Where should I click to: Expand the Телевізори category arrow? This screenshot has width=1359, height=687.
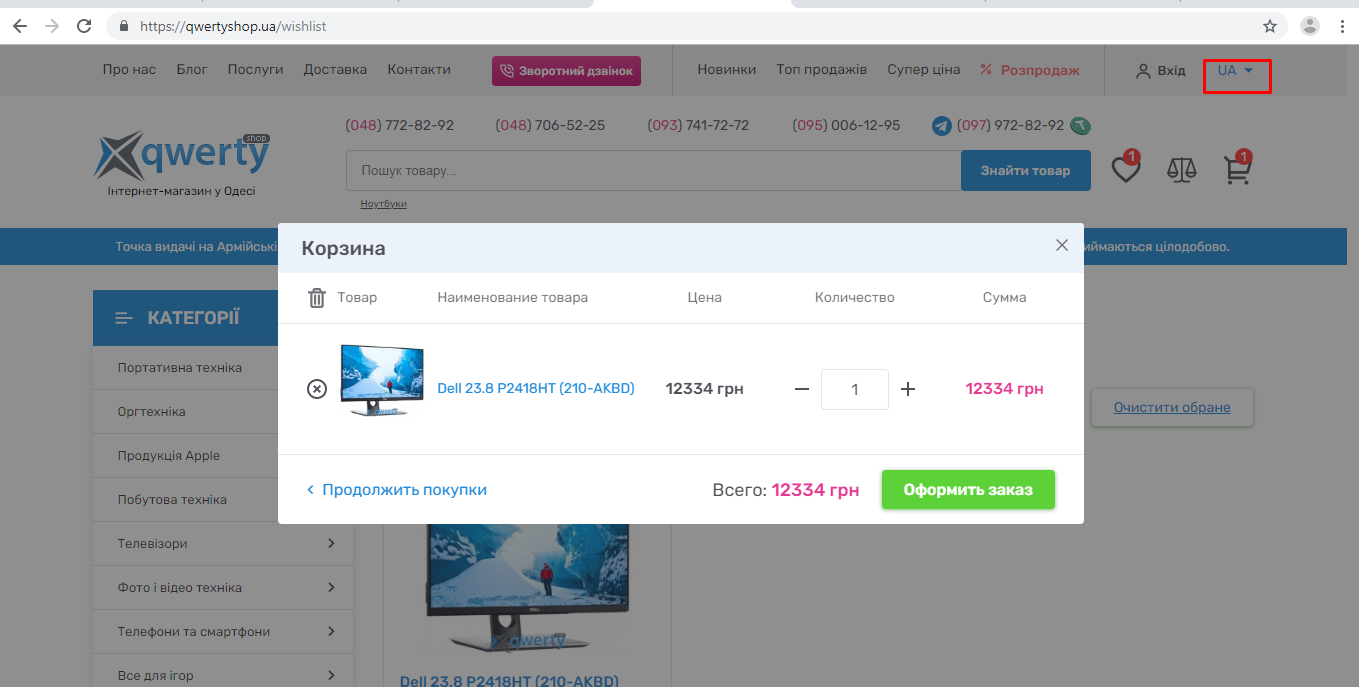[x=331, y=544]
